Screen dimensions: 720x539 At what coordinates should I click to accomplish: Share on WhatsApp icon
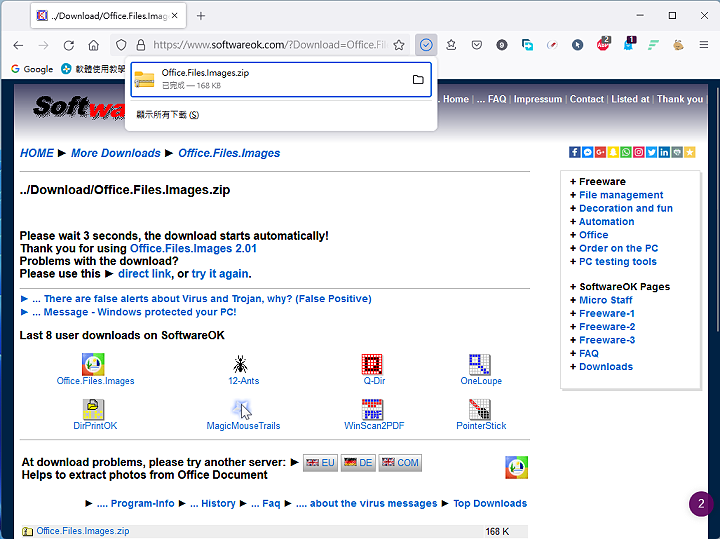pyautogui.click(x=626, y=152)
